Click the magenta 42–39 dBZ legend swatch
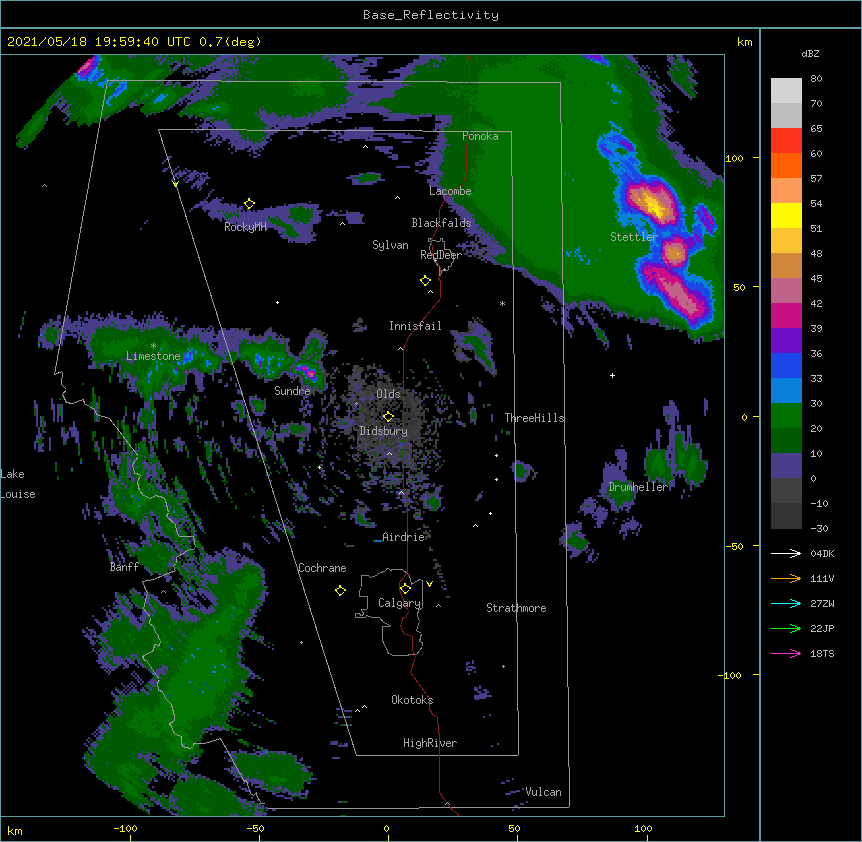Viewport: 862px width, 842px height. coord(786,315)
